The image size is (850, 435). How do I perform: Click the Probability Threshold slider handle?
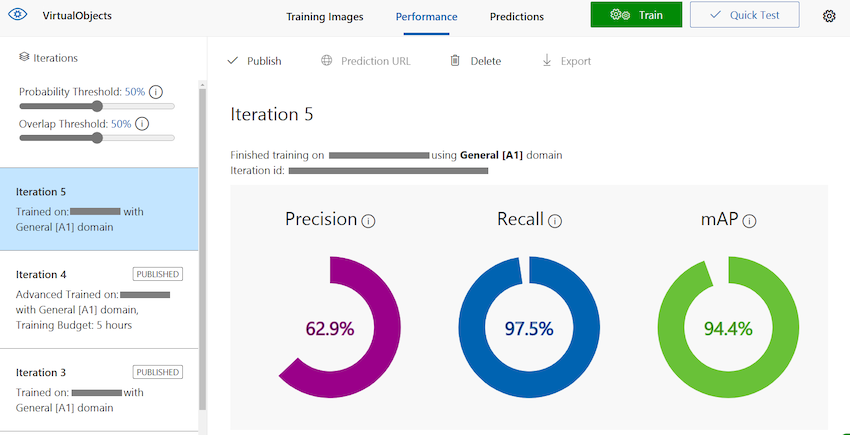coord(97,106)
